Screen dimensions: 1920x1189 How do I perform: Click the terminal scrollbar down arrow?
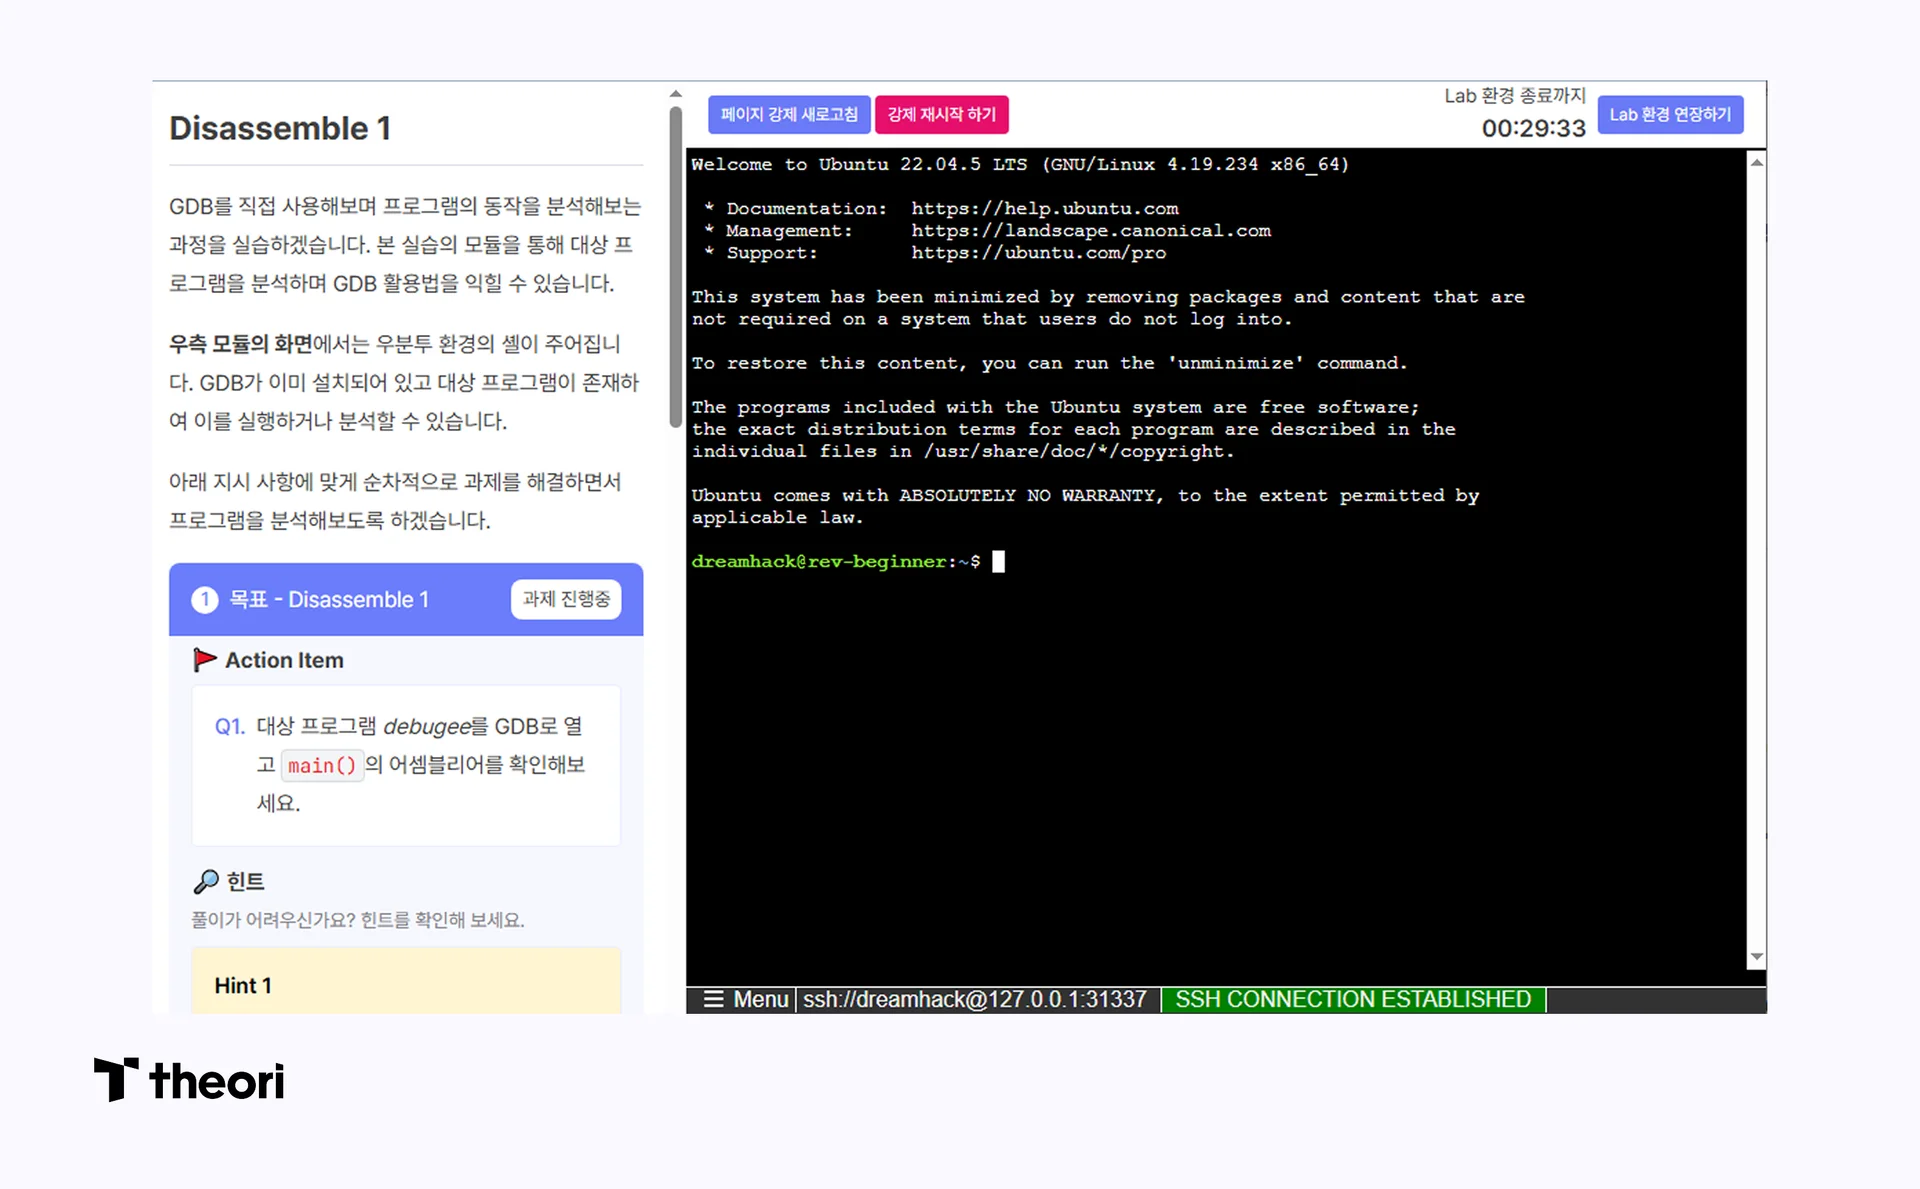[x=1755, y=956]
